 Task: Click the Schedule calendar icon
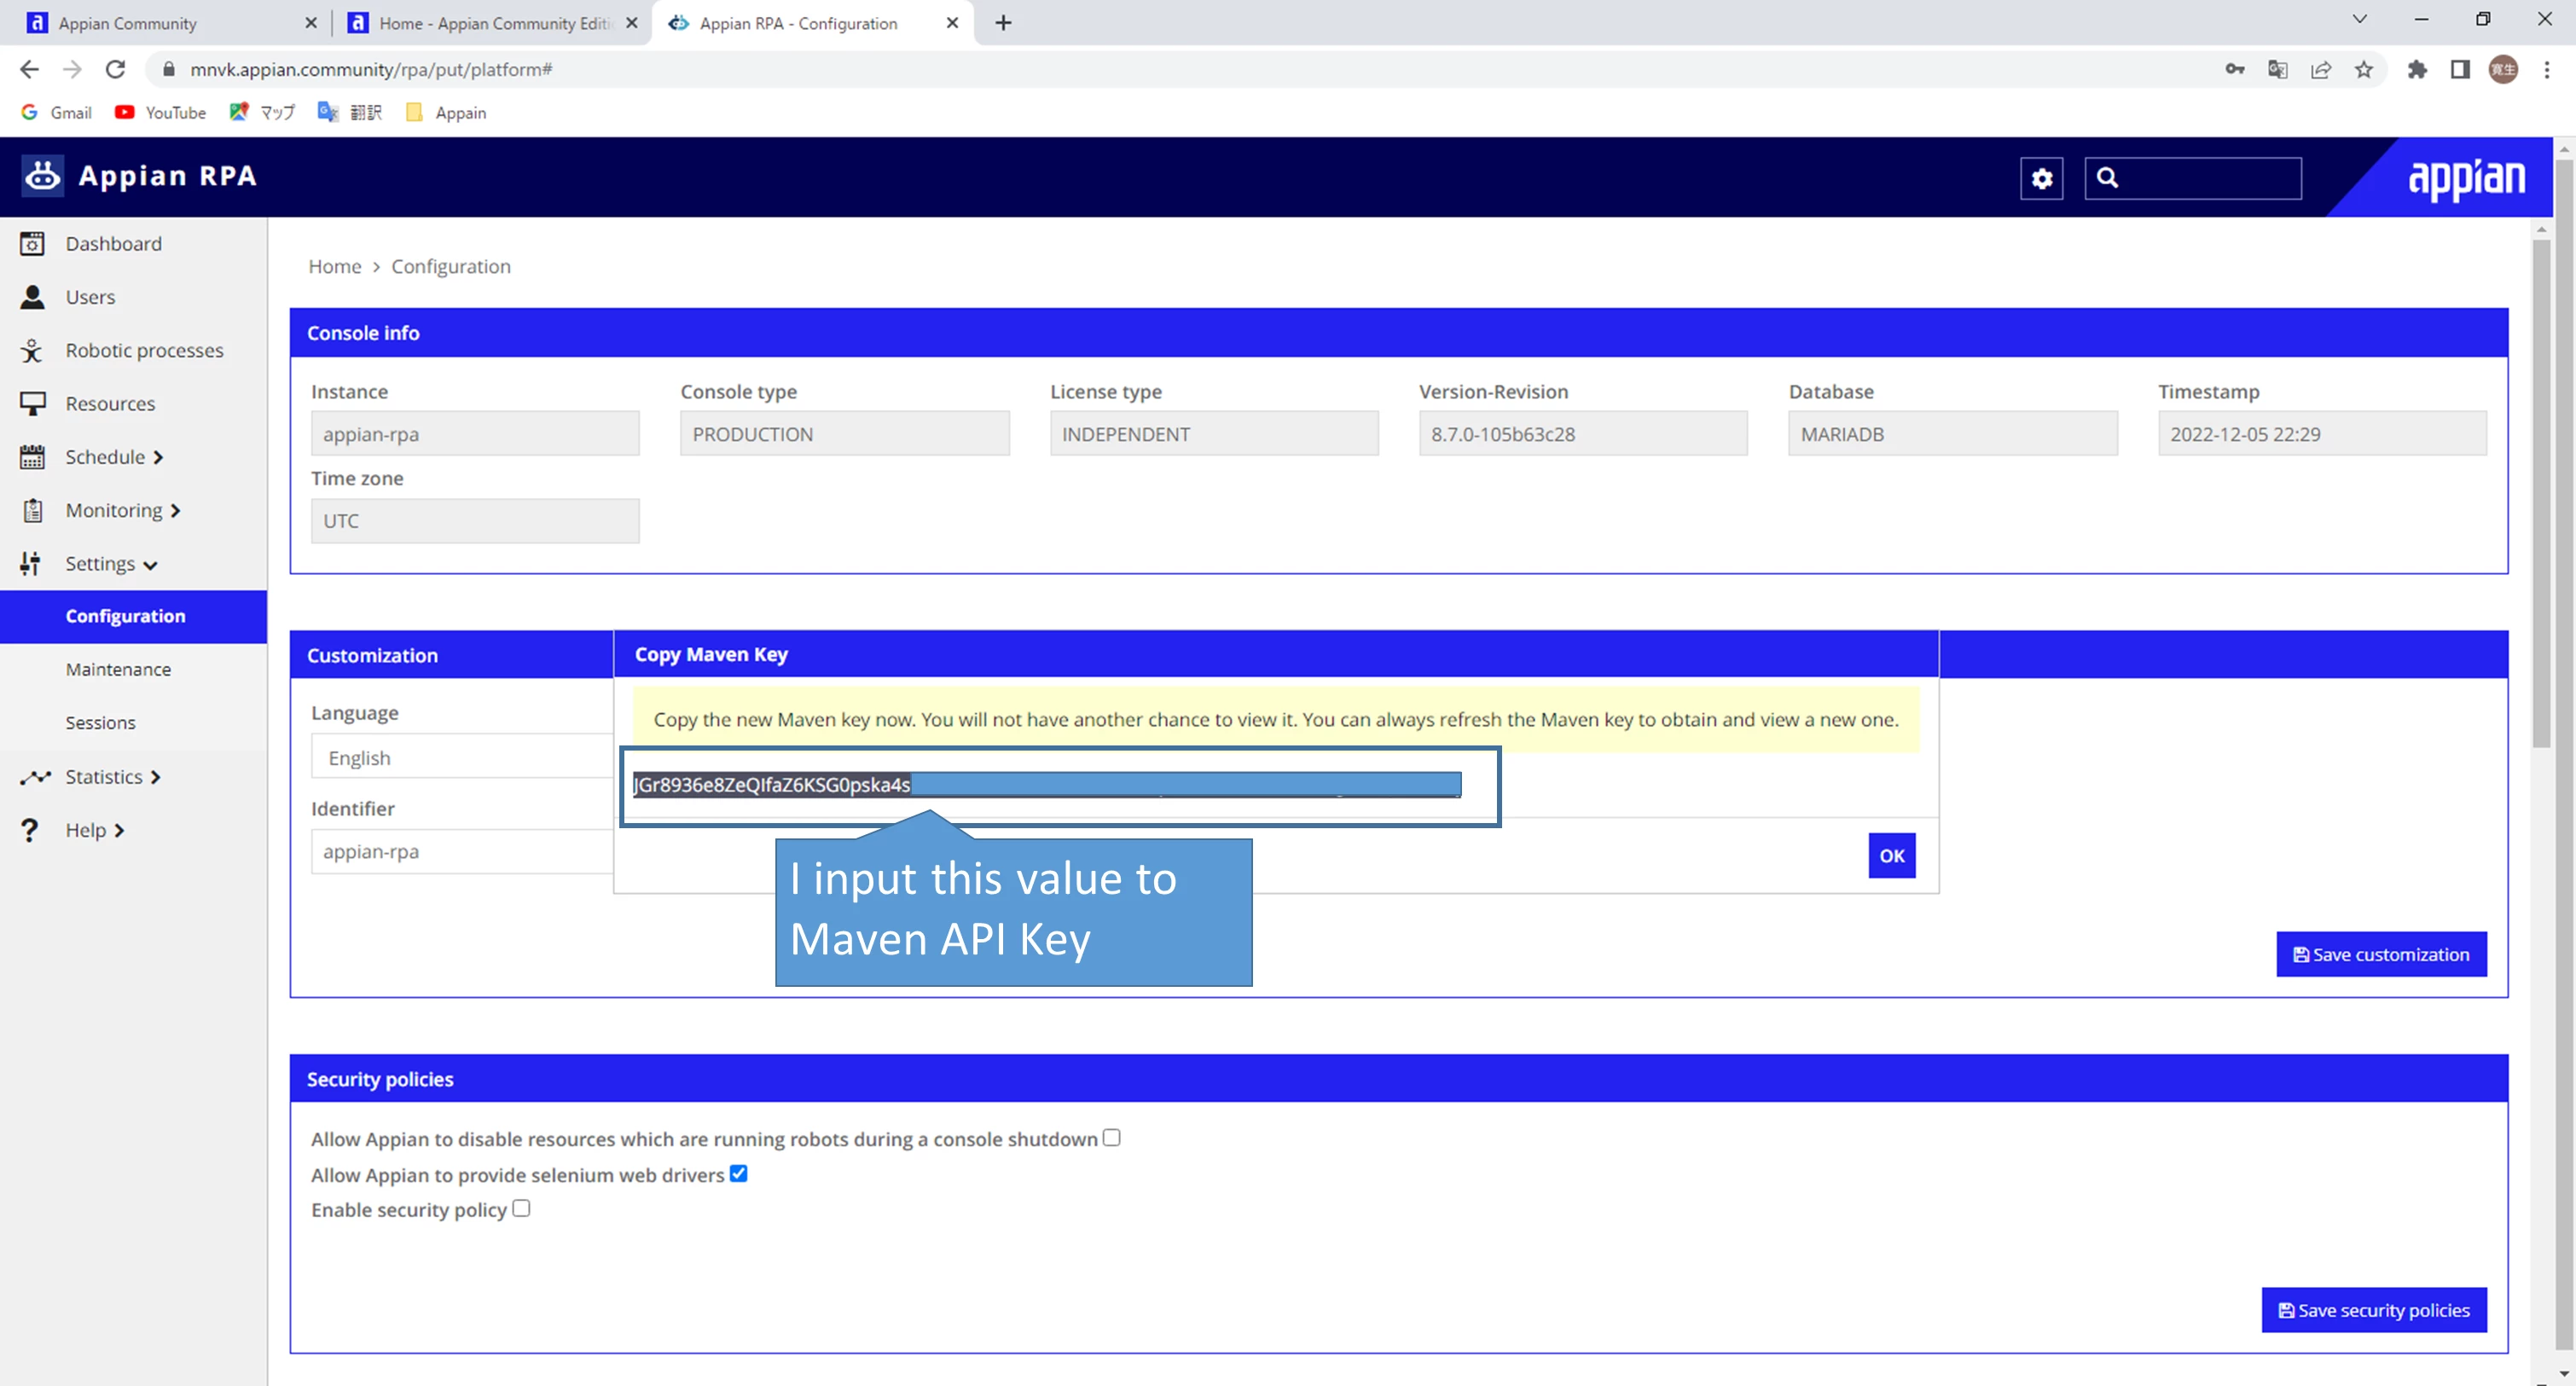tap(32, 457)
